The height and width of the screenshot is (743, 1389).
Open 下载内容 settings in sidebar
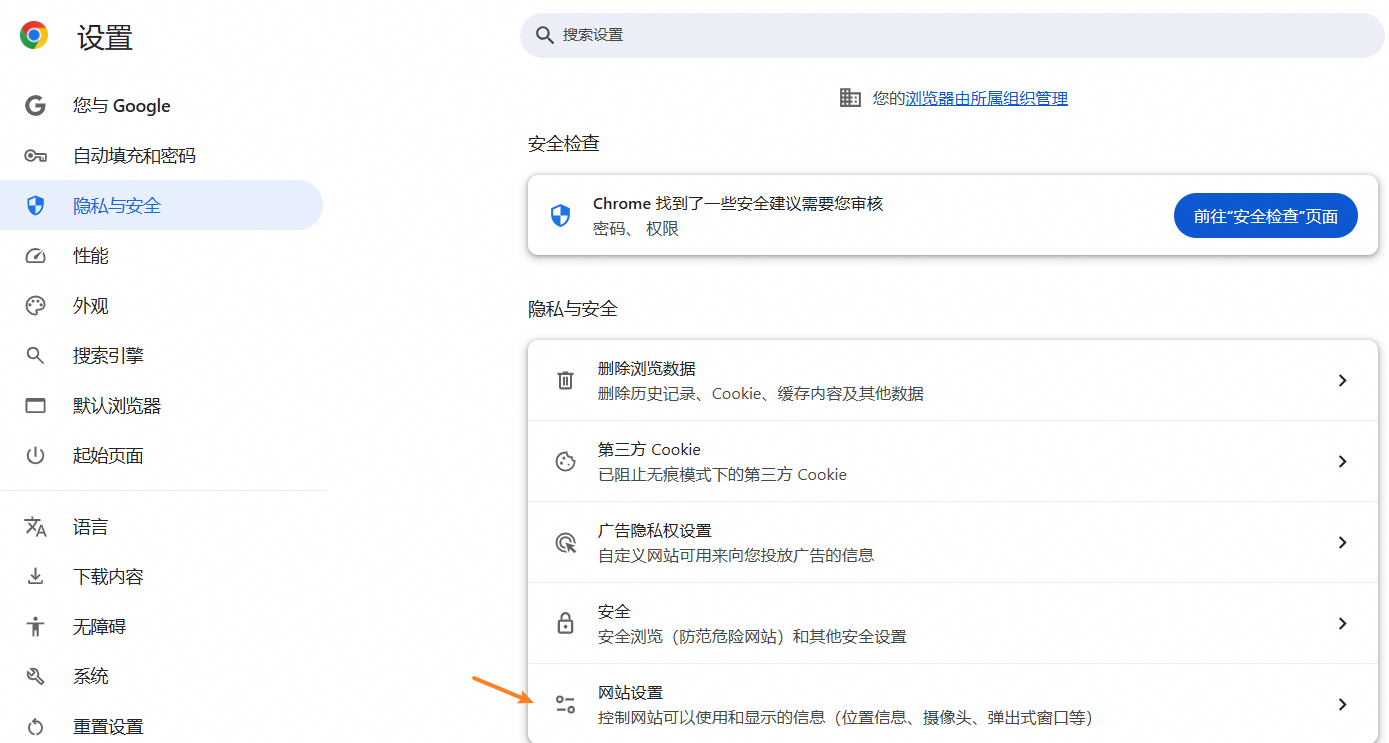(x=108, y=577)
